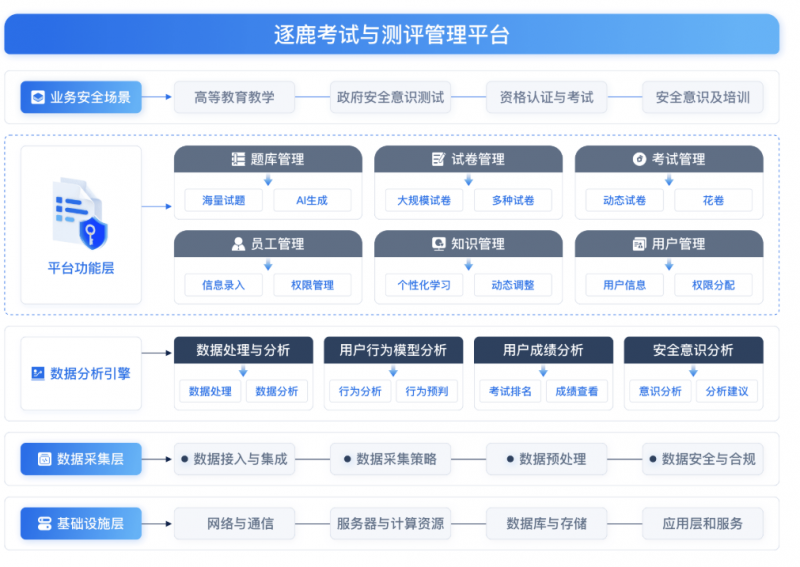
Task: Click the 网络与通信 box
Action: pos(234,523)
